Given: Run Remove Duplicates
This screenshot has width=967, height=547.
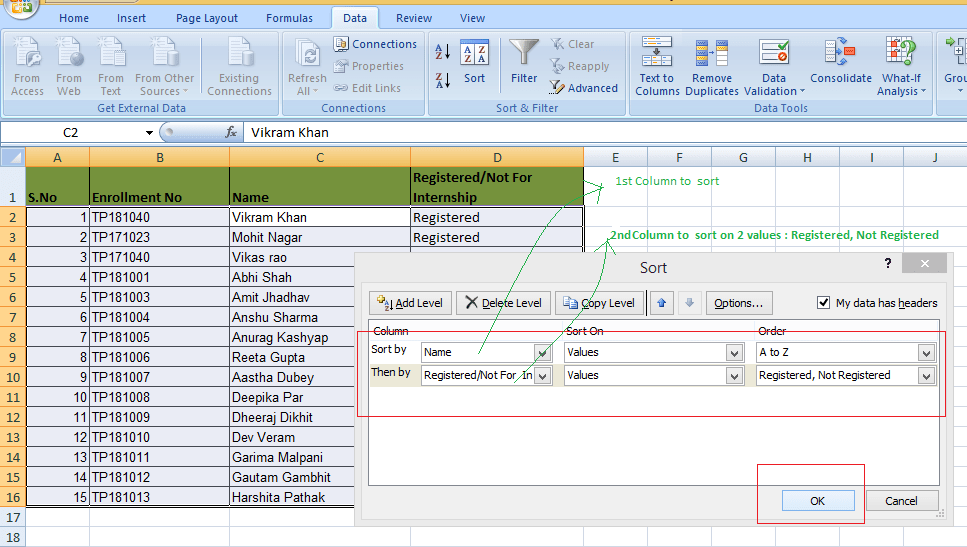Looking at the screenshot, I should pyautogui.click(x=712, y=66).
